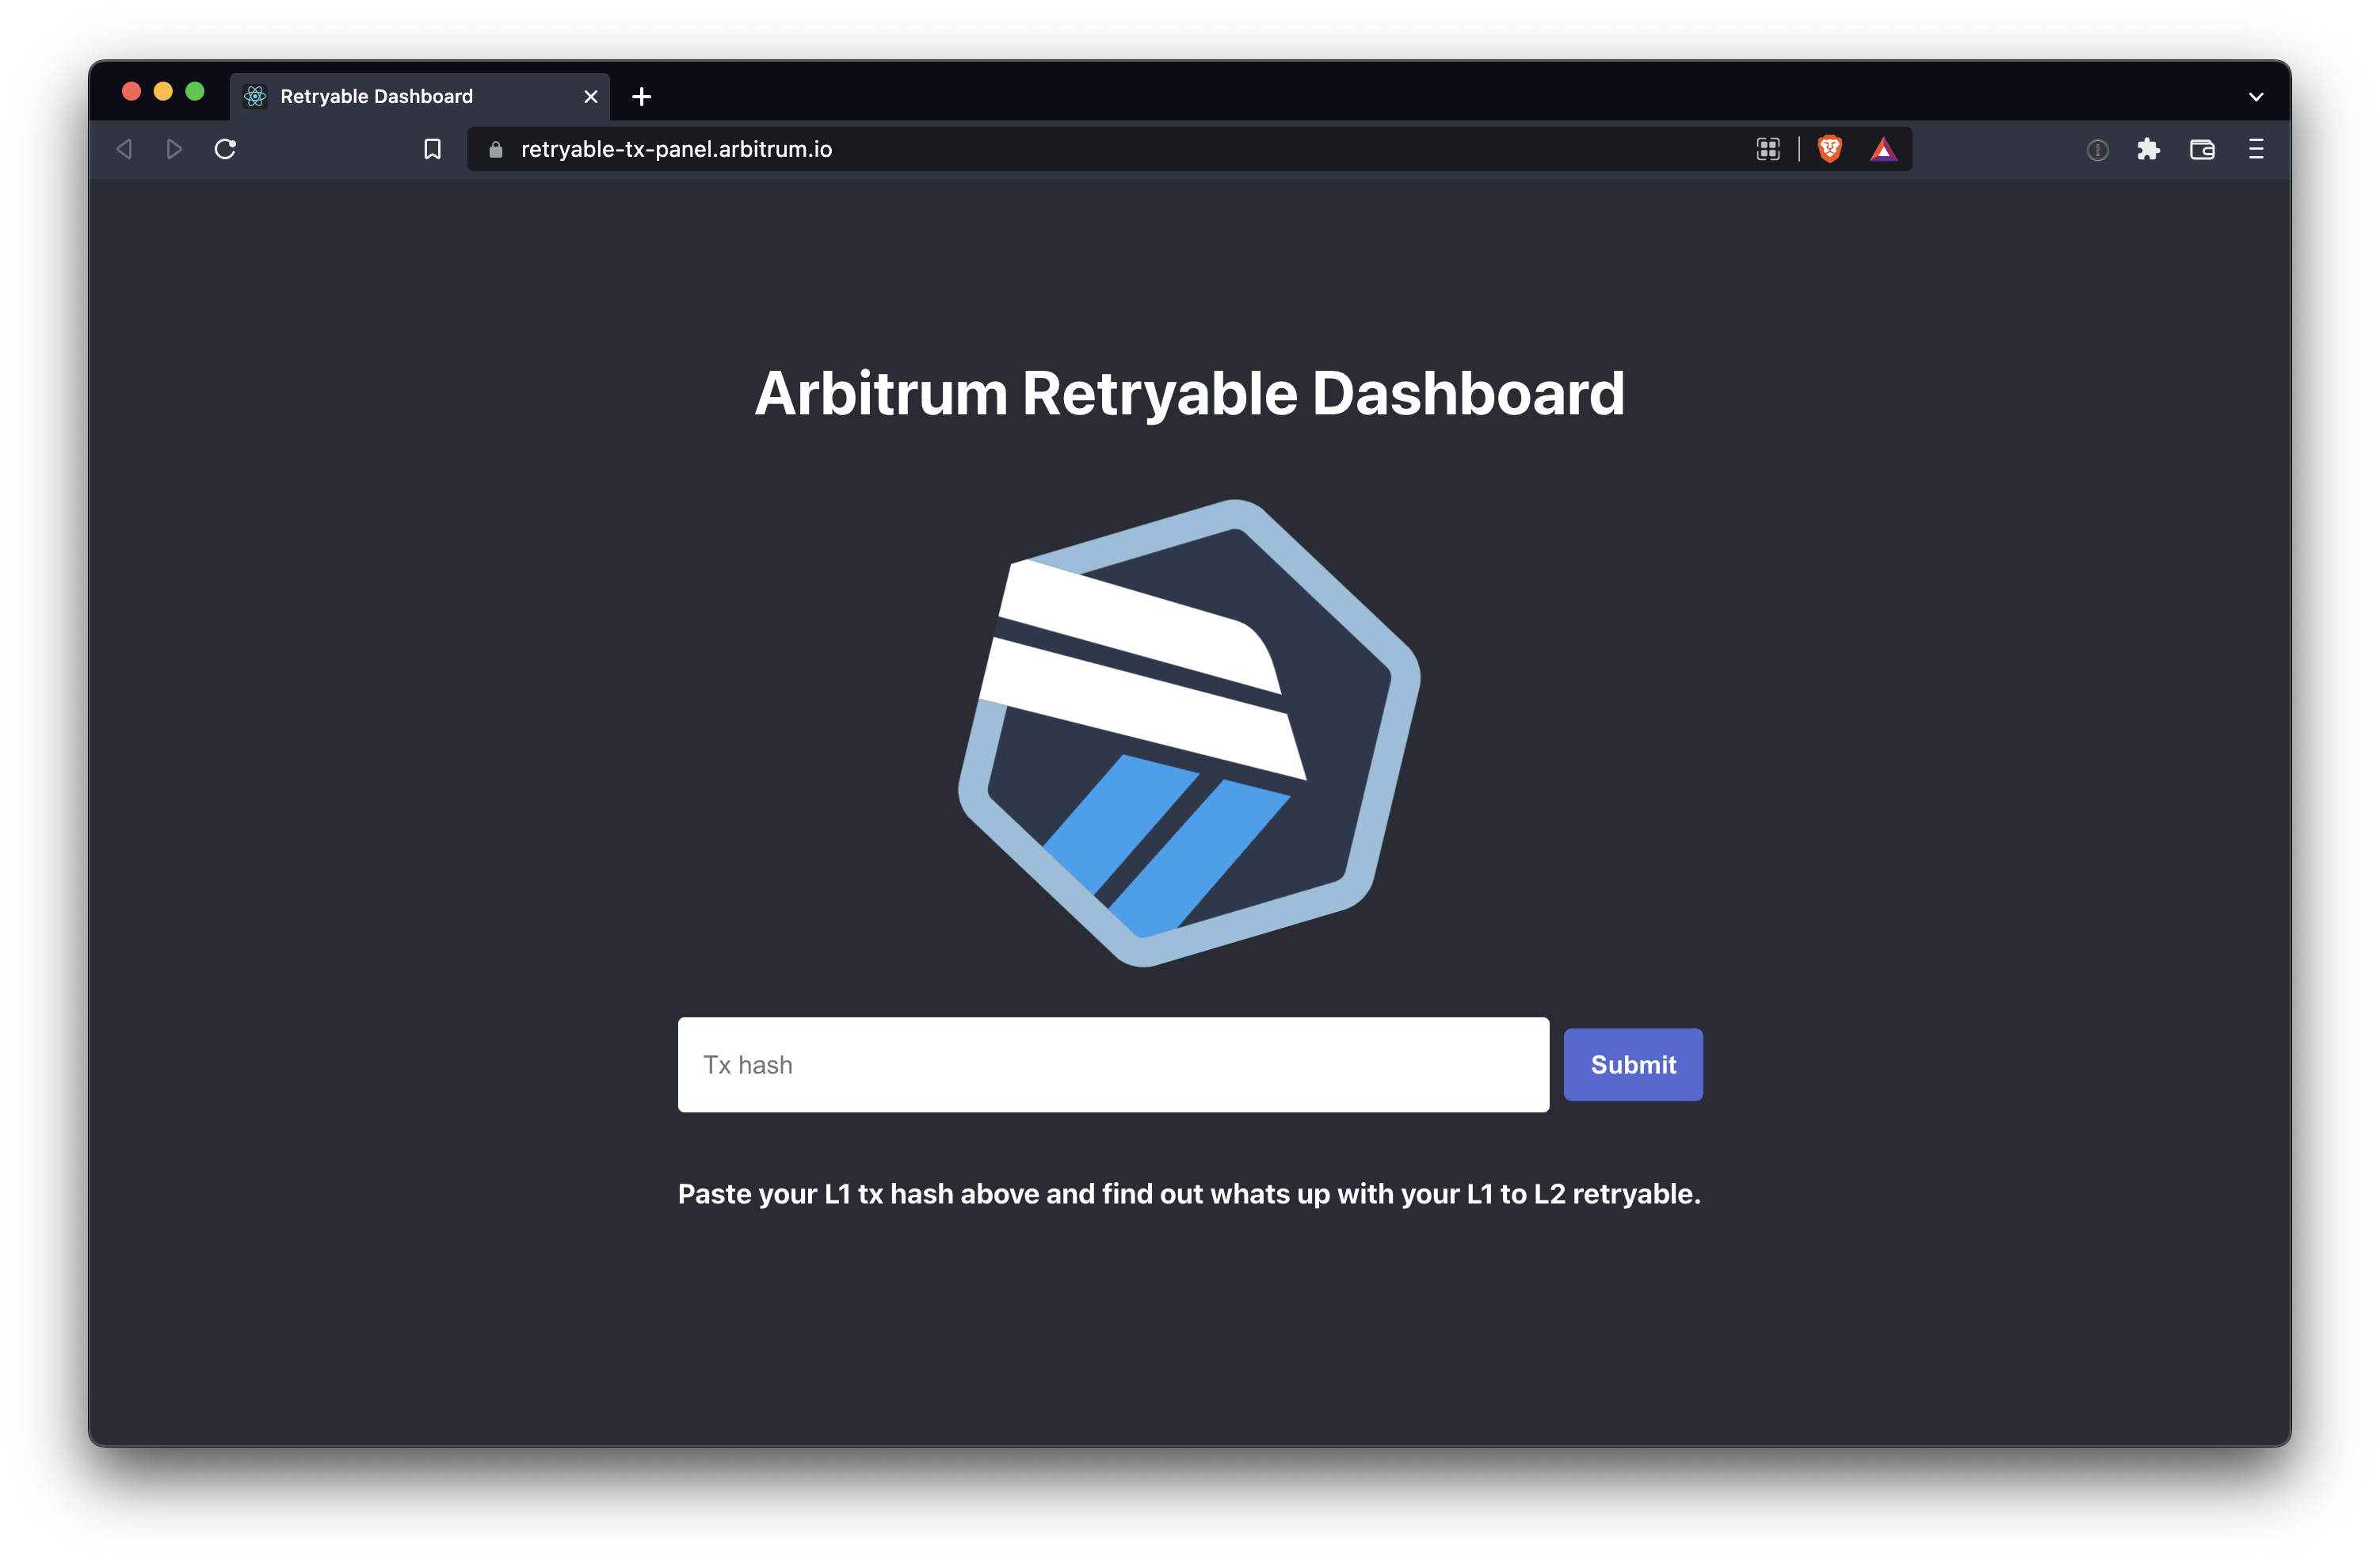Submit the transaction hash
Screen dimensions: 2380x1564
click(1632, 1064)
